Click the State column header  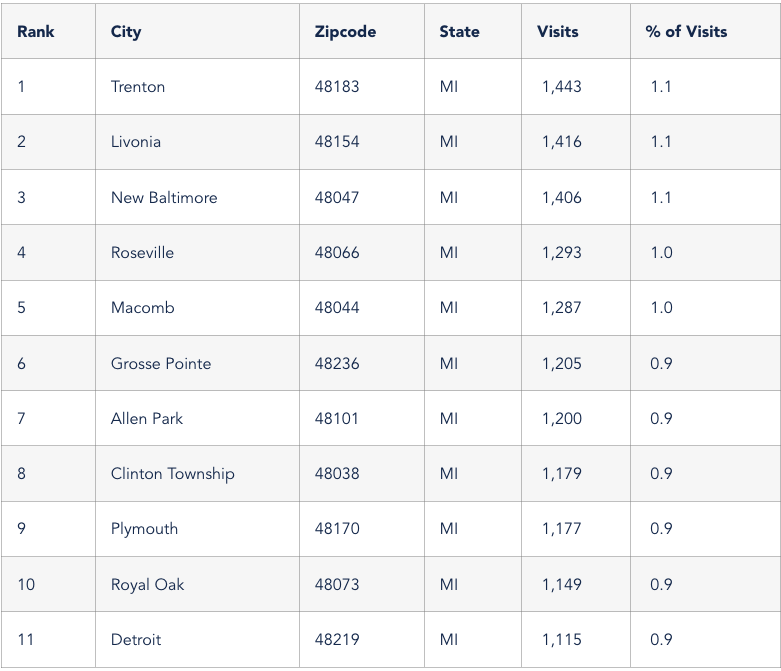(x=459, y=32)
